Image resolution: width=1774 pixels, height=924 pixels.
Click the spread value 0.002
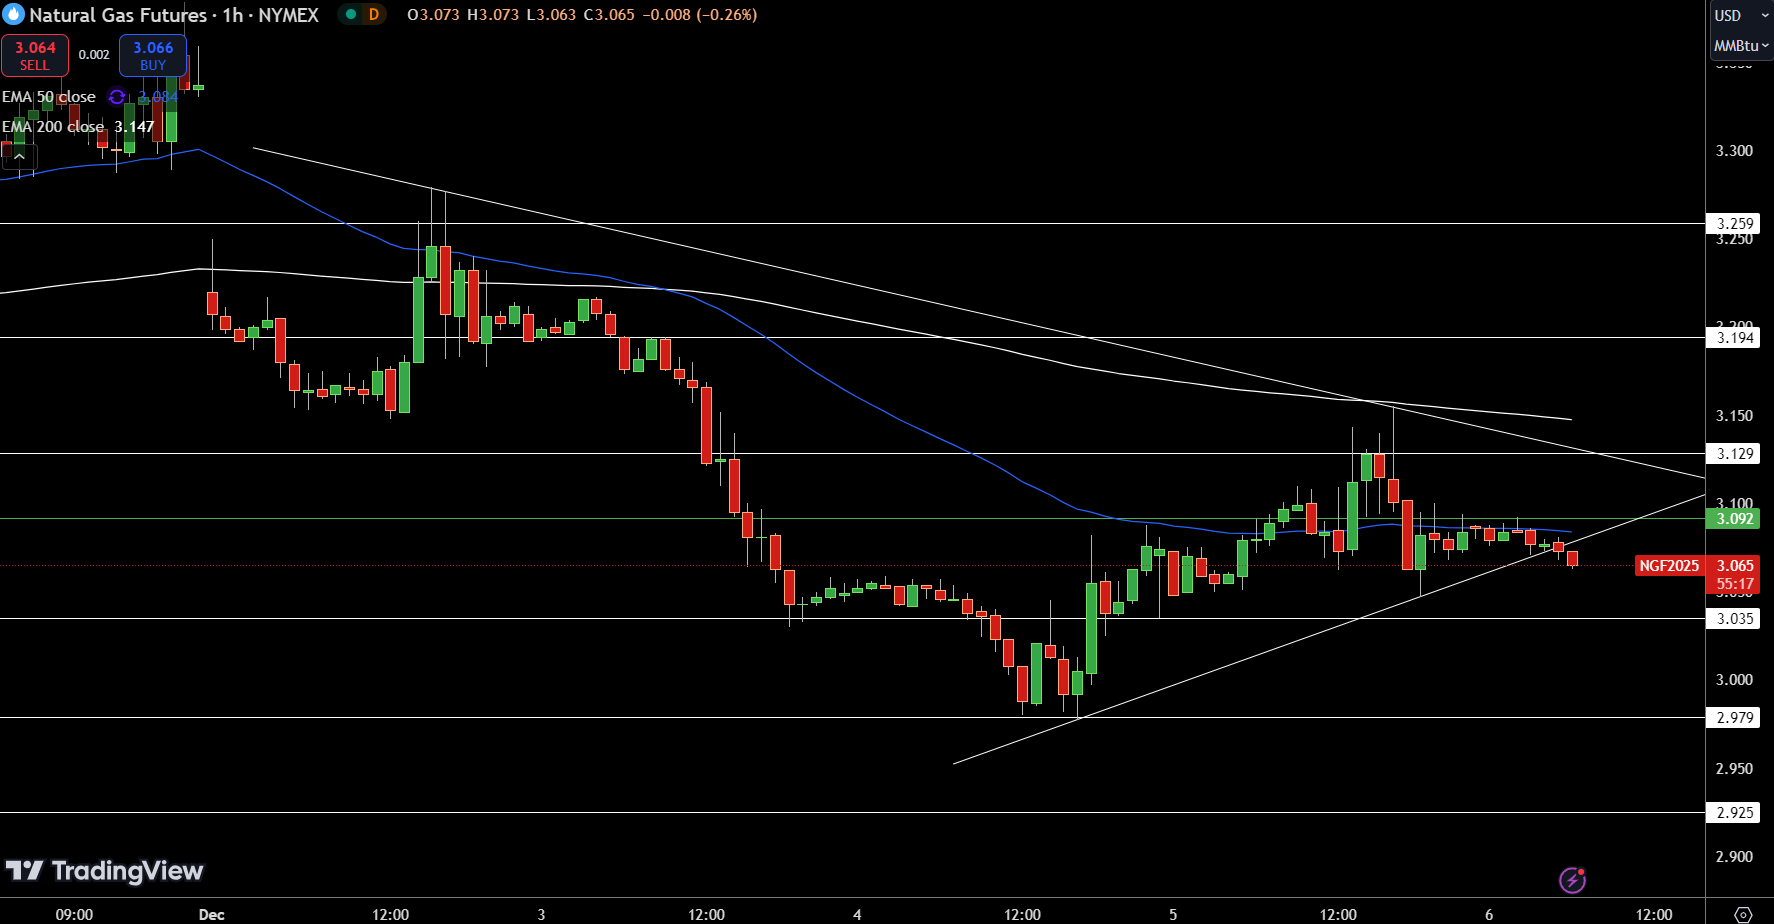pyautogui.click(x=94, y=55)
